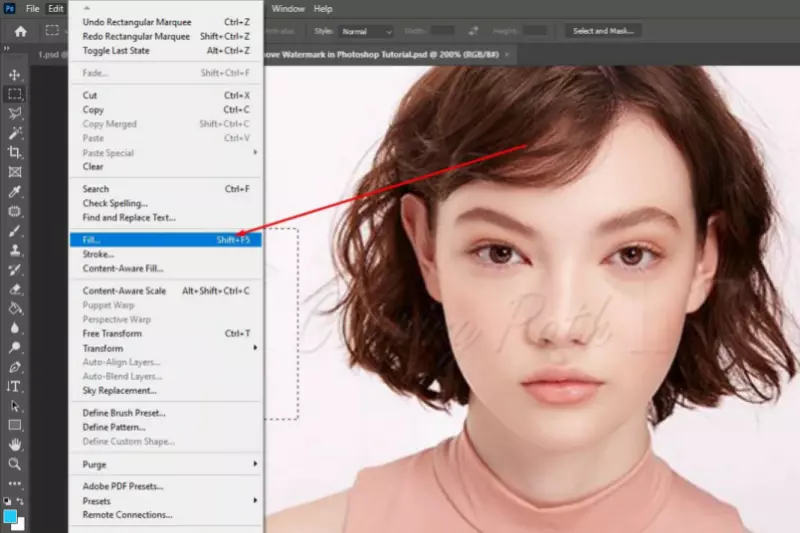Viewport: 800px width, 533px height.
Task: Choose Find and Replace Text...
Action: point(165,217)
